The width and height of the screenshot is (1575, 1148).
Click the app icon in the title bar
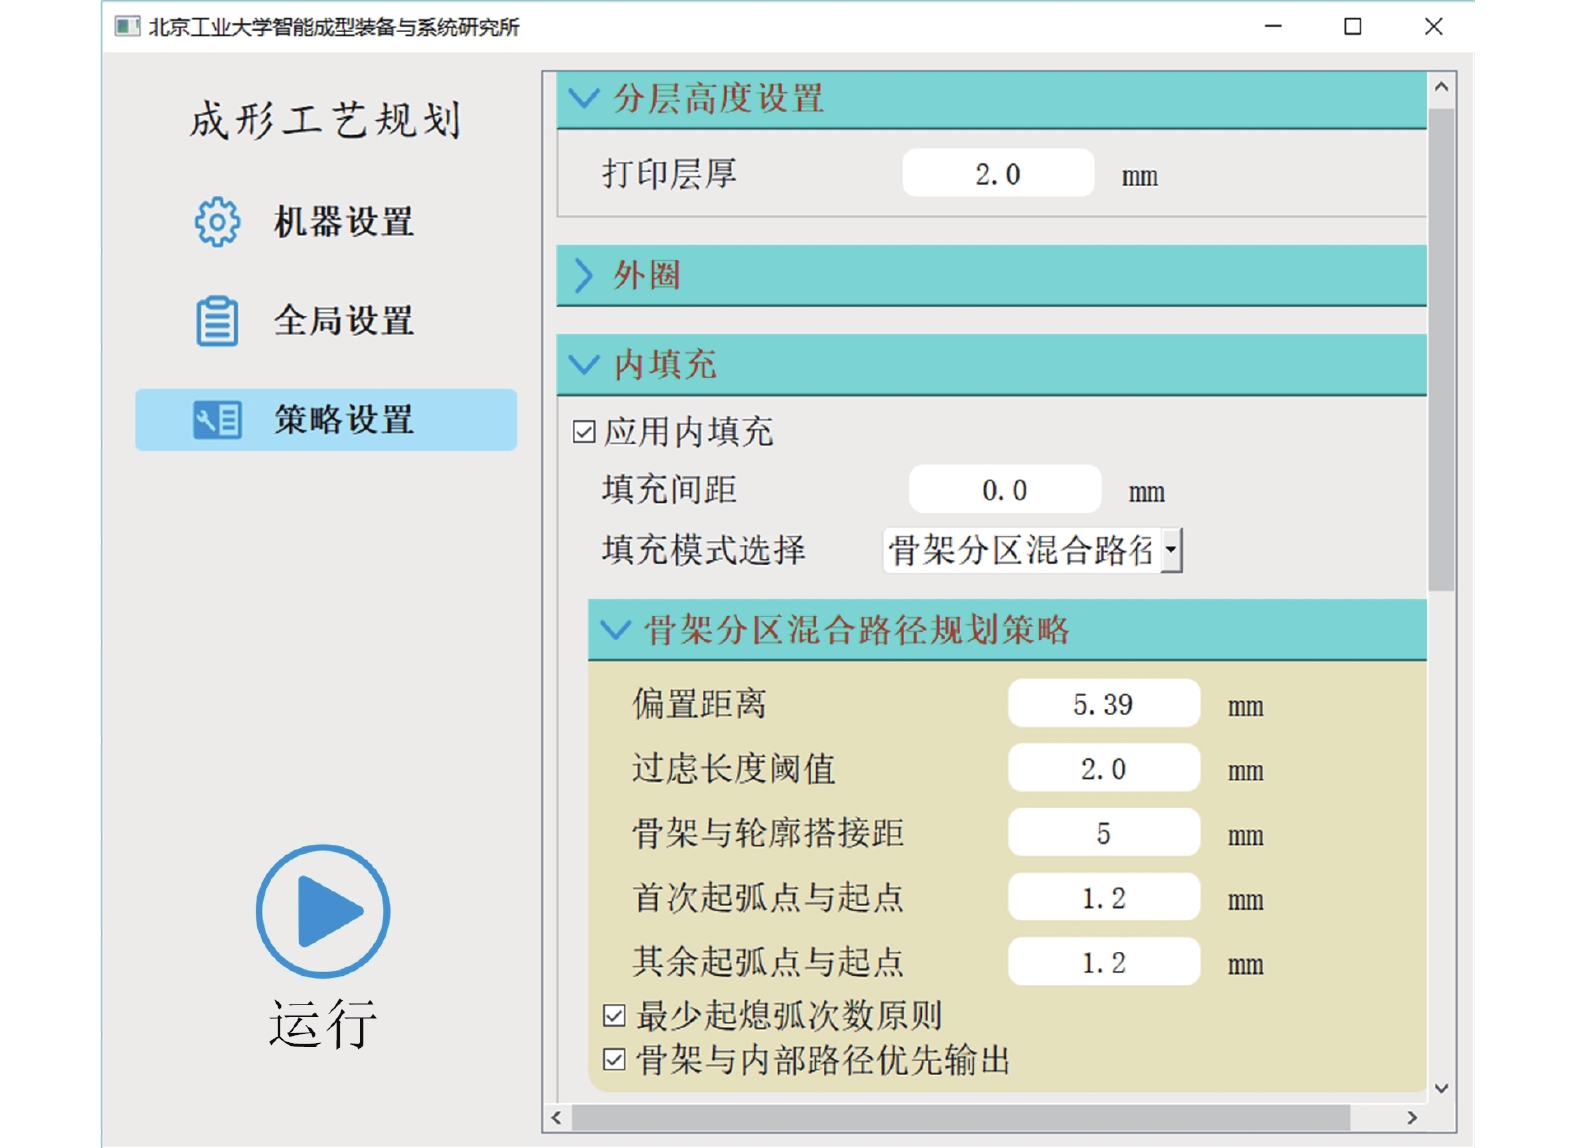127,26
